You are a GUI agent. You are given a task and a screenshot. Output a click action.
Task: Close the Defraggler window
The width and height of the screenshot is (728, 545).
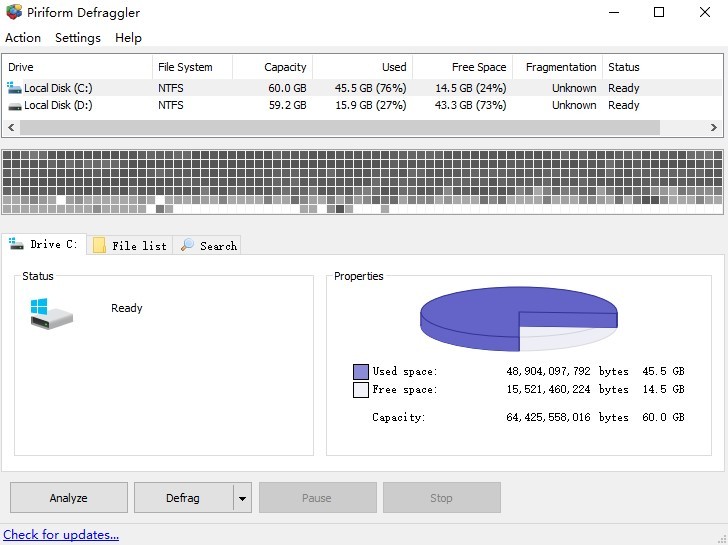(705, 13)
